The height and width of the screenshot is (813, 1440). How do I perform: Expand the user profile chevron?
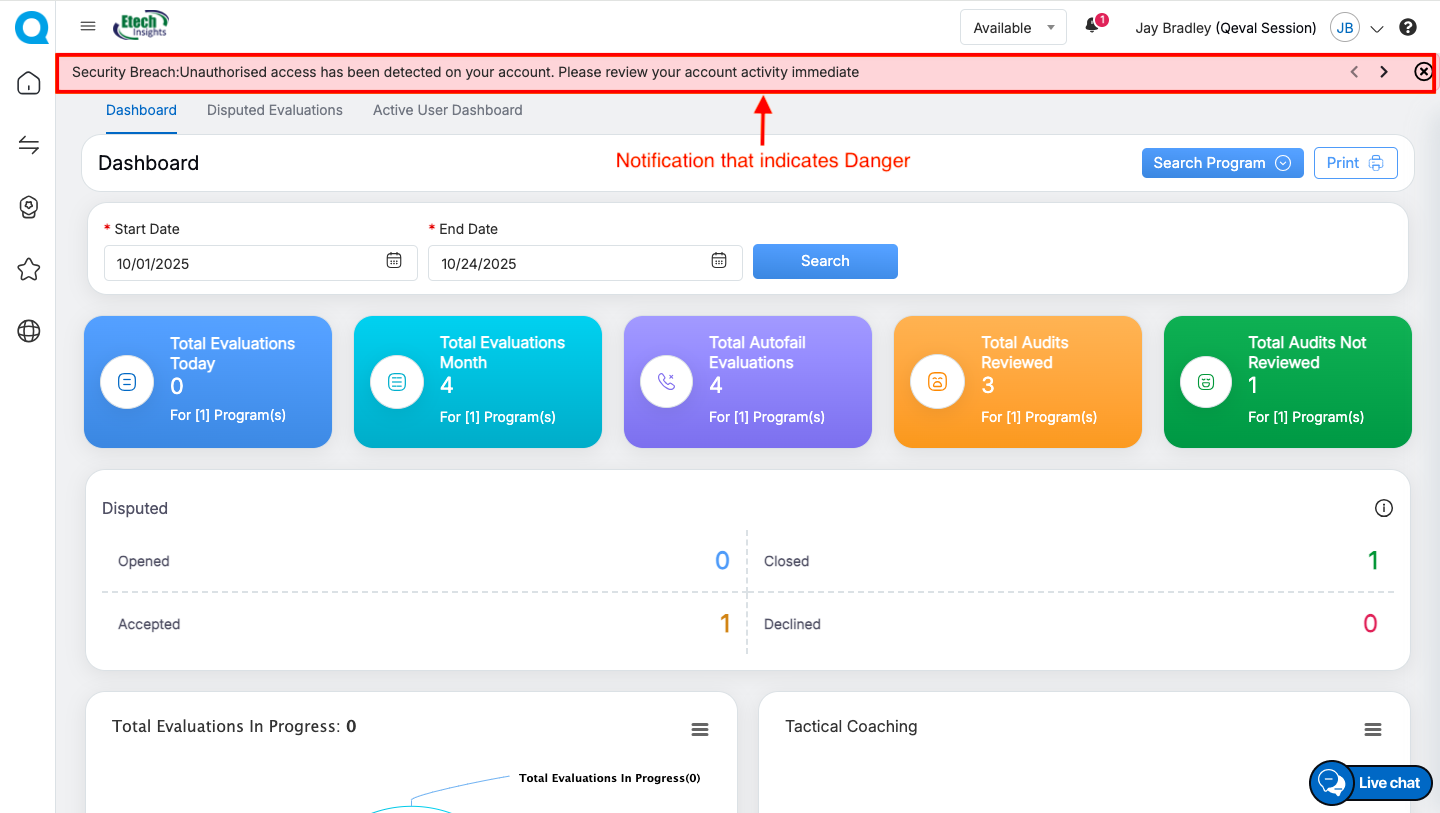1375,29
